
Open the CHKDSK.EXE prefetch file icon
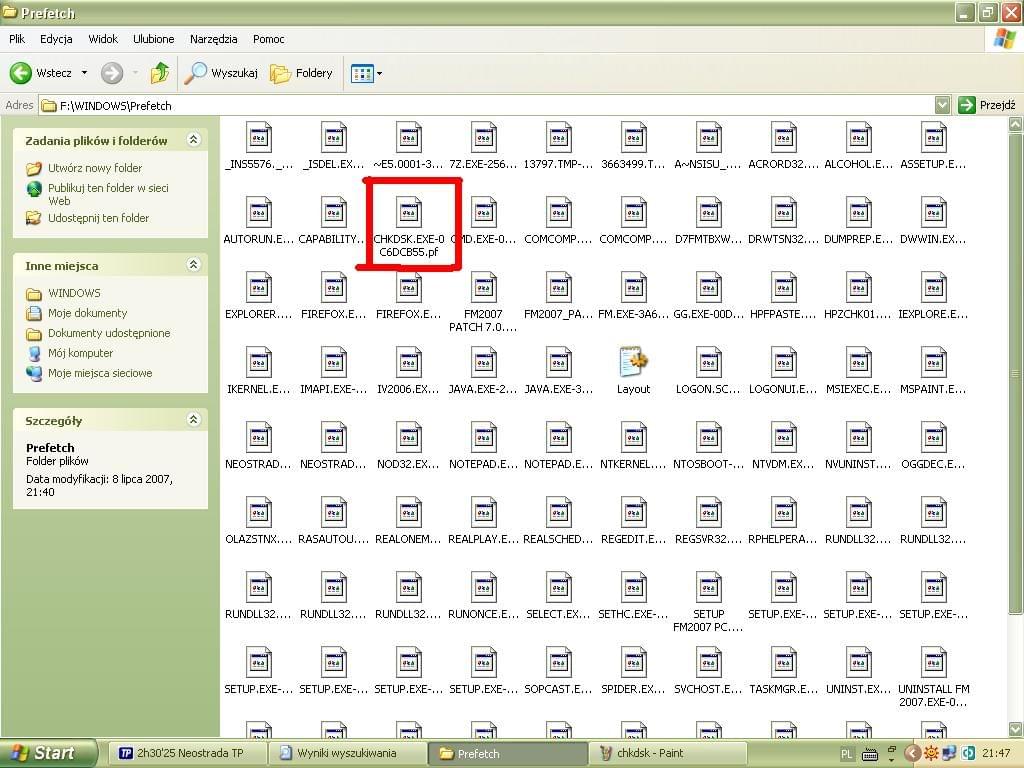(409, 212)
